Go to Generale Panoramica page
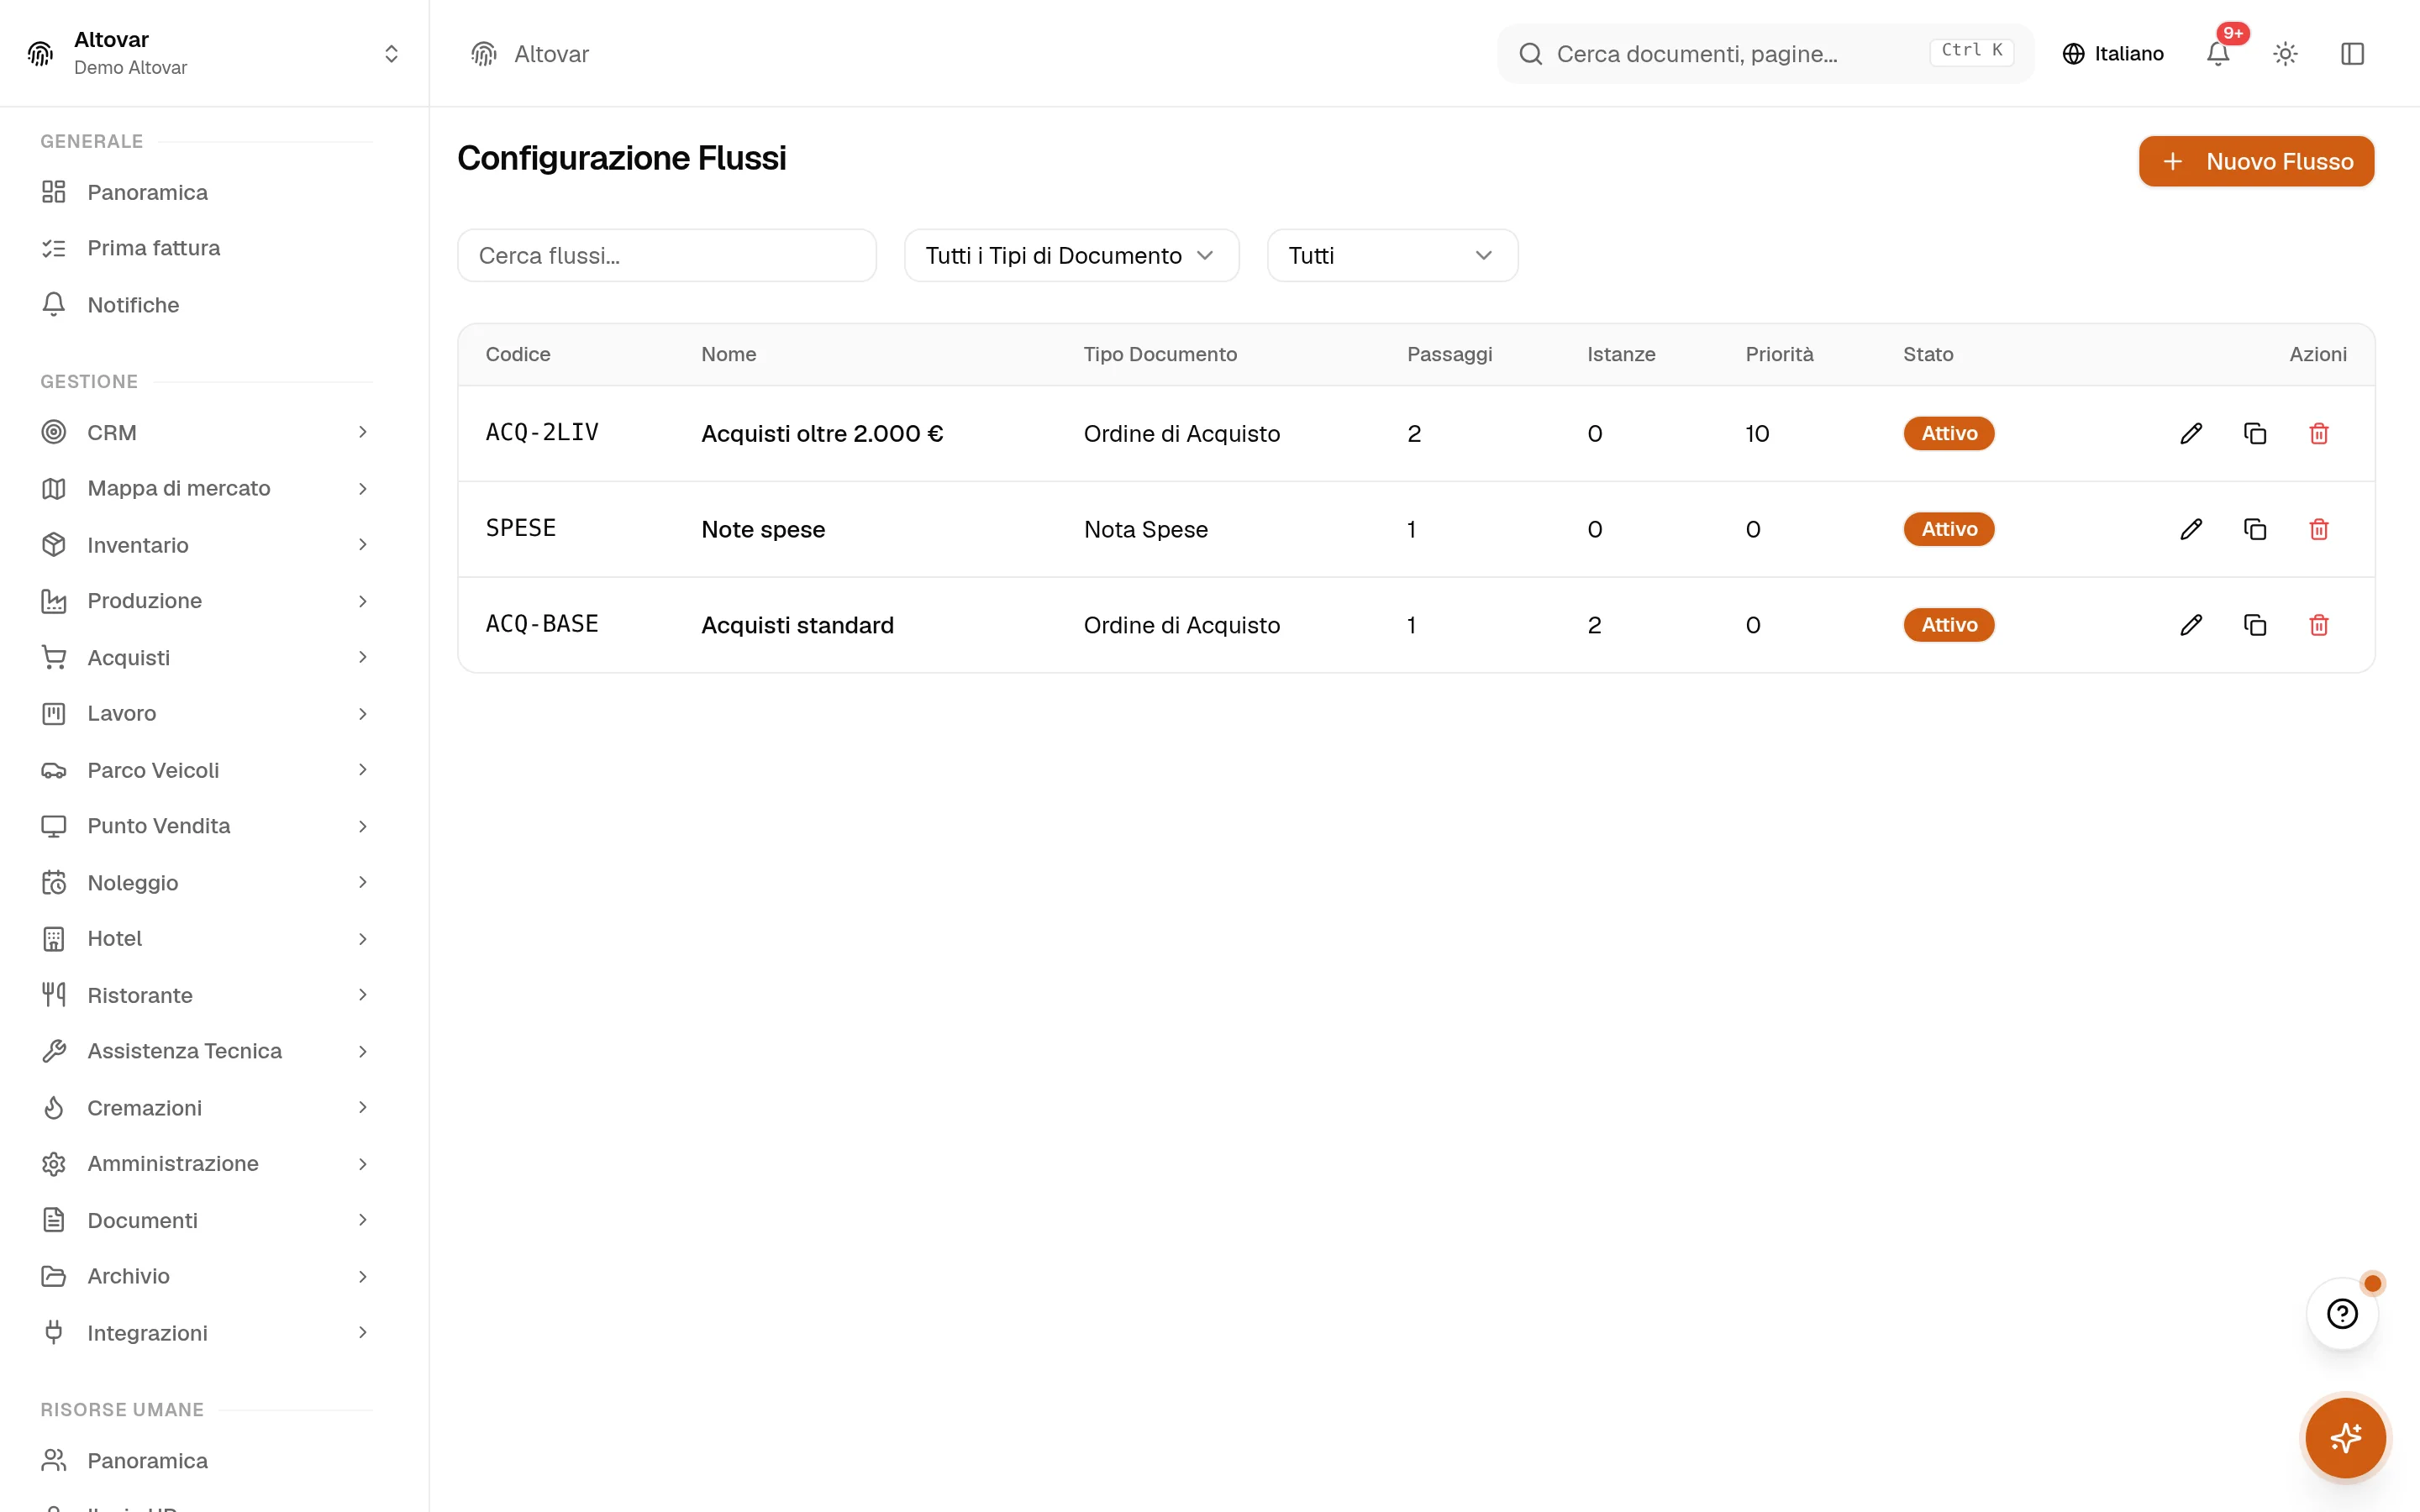The image size is (2420, 1512). [205, 192]
